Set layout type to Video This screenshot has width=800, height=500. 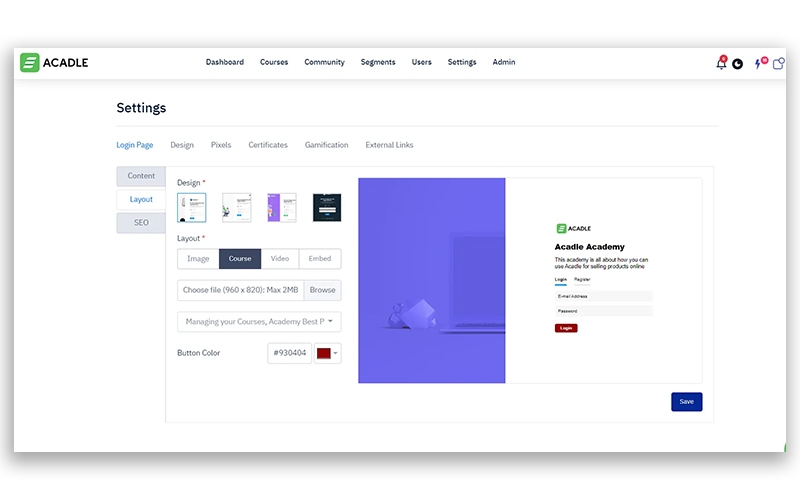tap(280, 259)
